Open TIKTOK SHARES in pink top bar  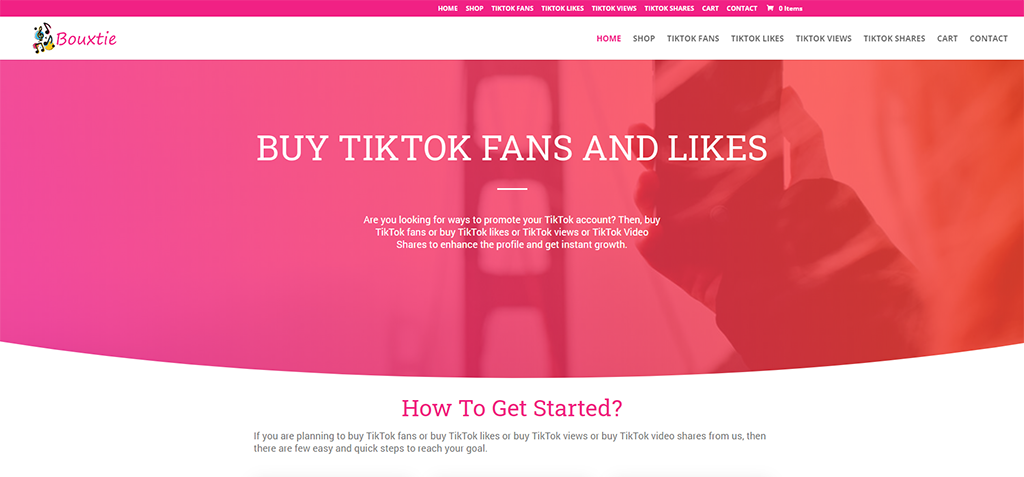pos(669,8)
